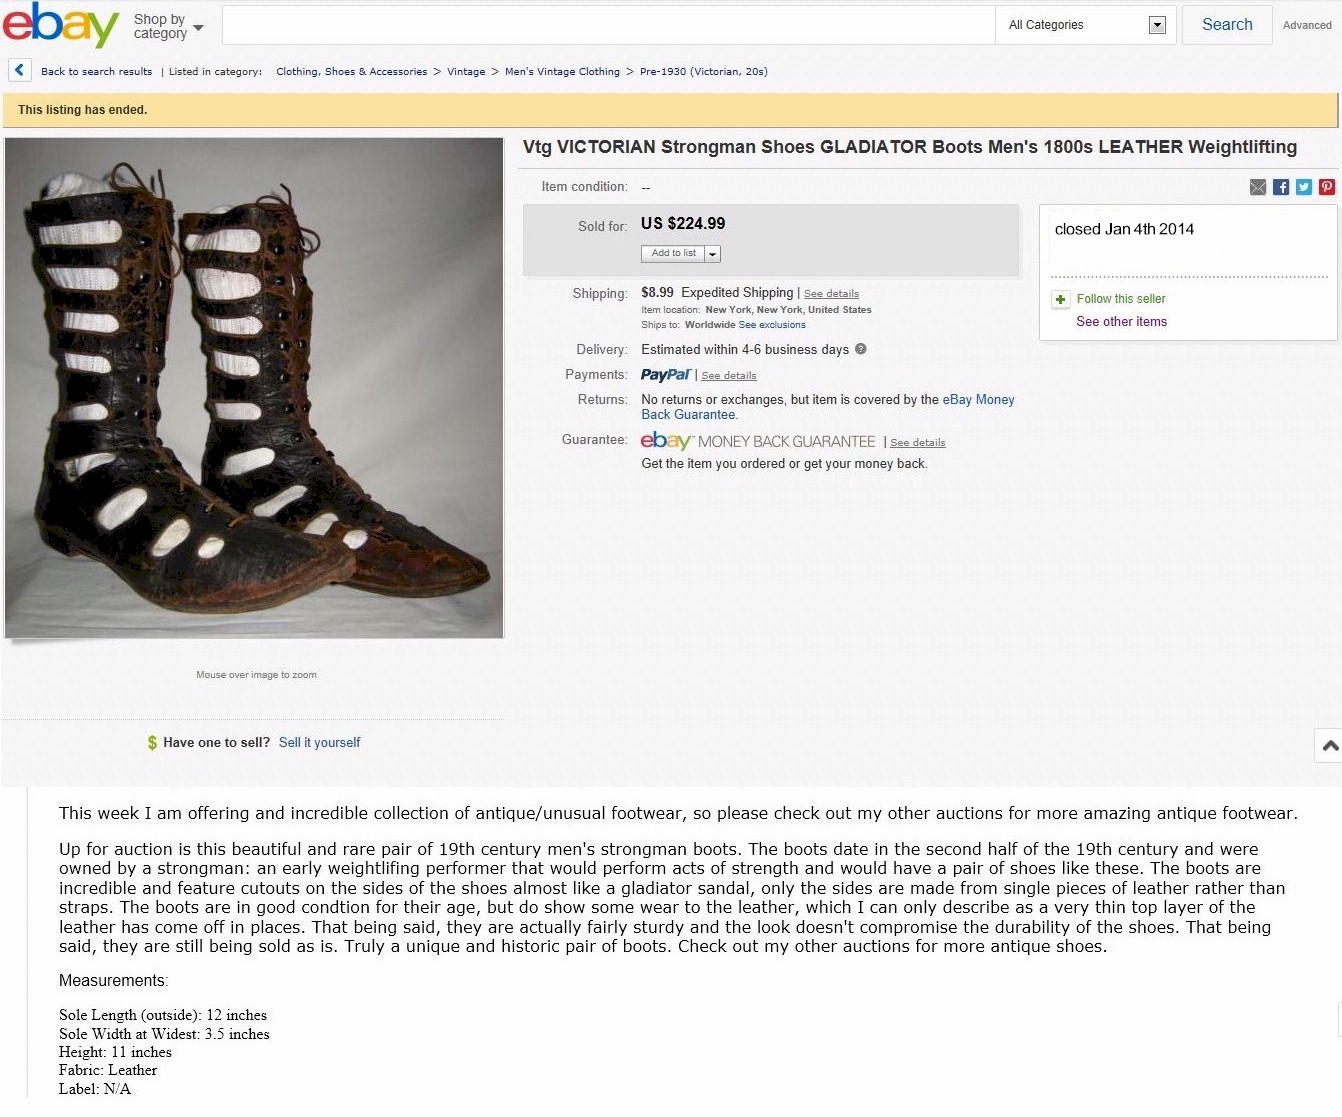1342x1117 pixels.
Task: Click the green plus Follow seller icon
Action: pyautogui.click(x=1061, y=299)
